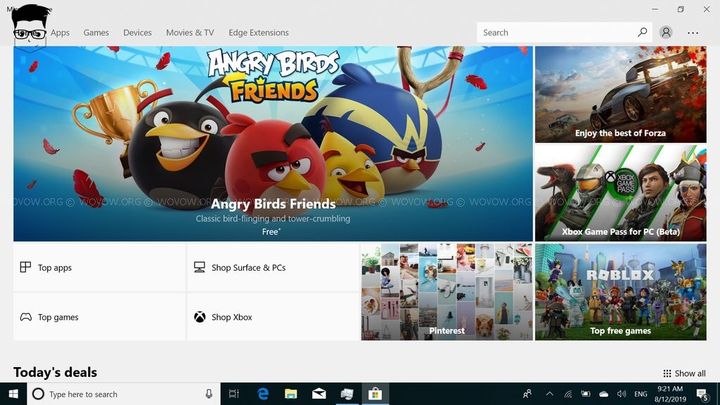Screen dimensions: 720x405
Task: Click the taskbar search box
Action: point(124,394)
